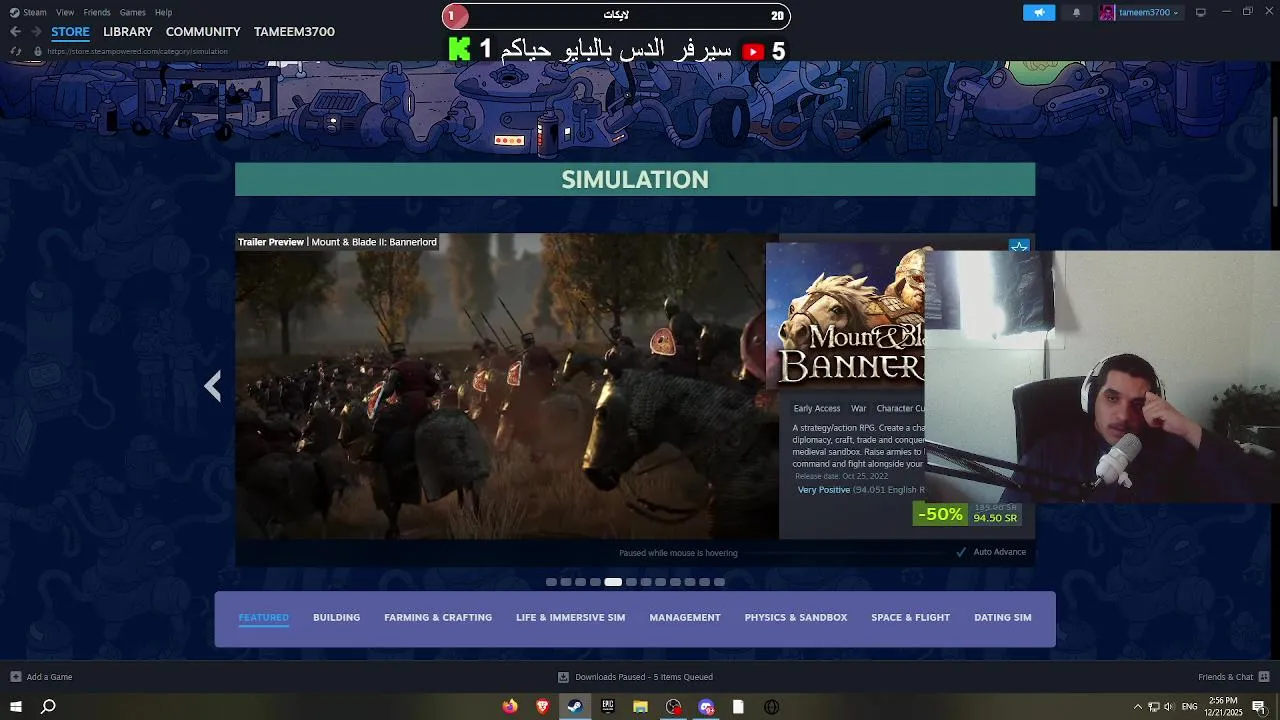Click the speaker volume tray icon

pyautogui.click(x=1168, y=707)
